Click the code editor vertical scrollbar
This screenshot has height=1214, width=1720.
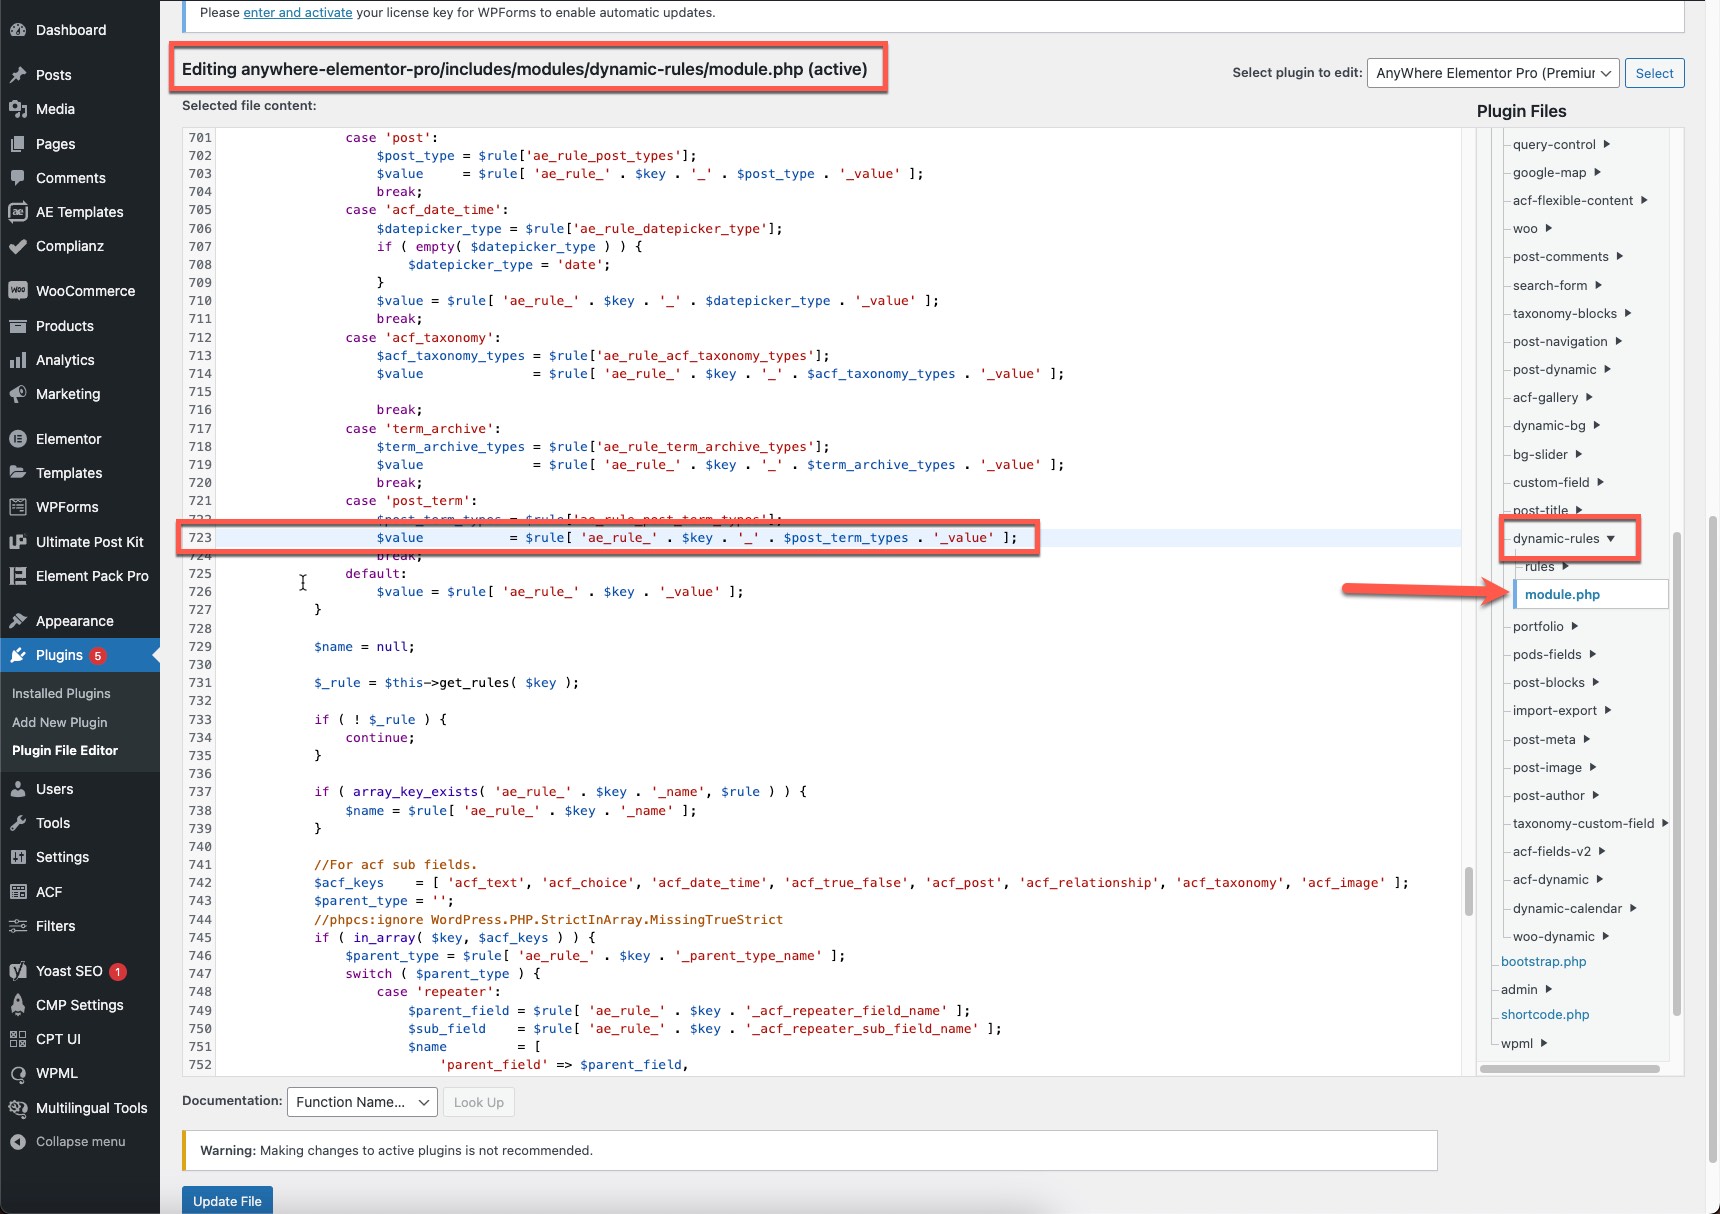click(x=1469, y=891)
